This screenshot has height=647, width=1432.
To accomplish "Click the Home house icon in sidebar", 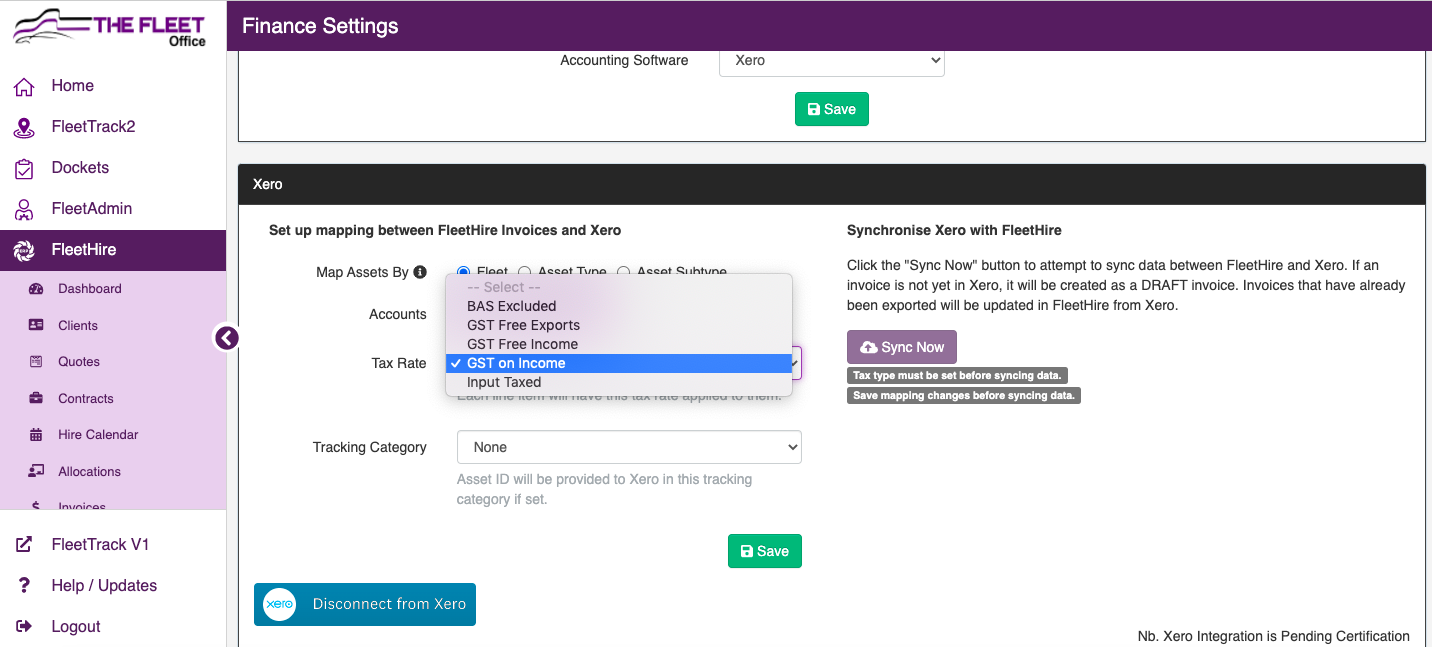I will pos(24,87).
